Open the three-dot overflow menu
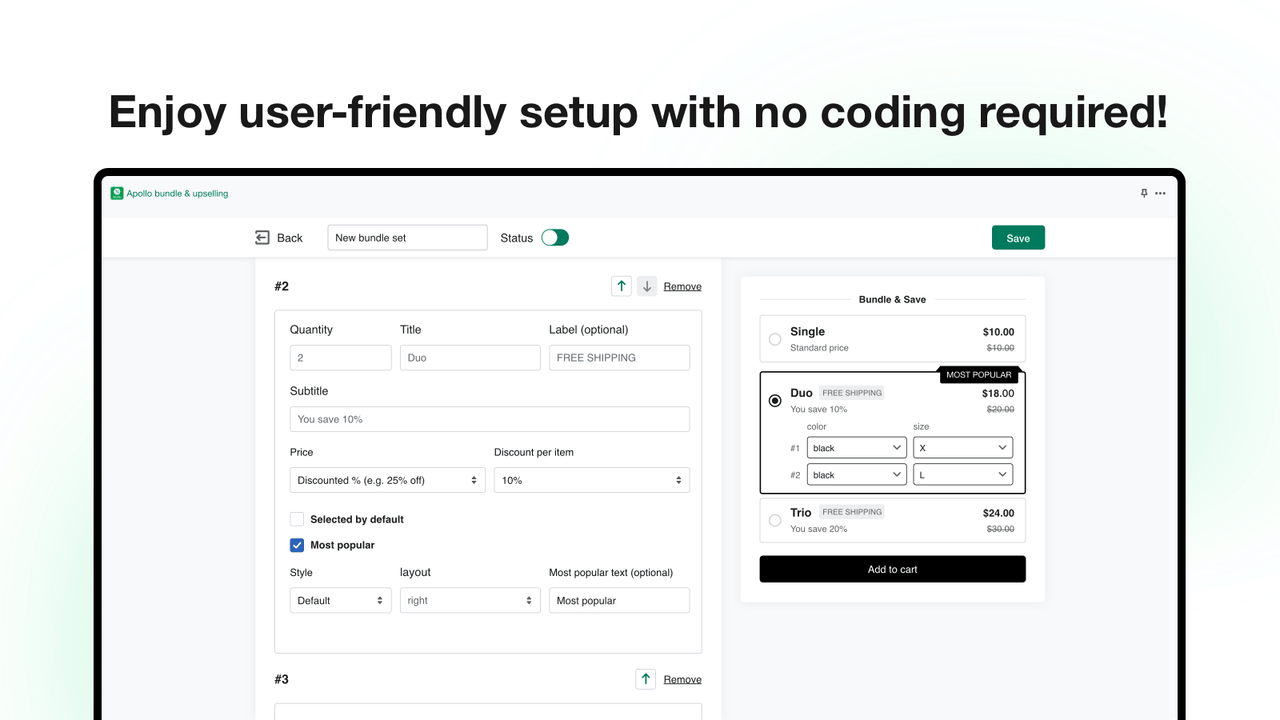Screen dimensions: 1280x720 click(x=1160, y=193)
